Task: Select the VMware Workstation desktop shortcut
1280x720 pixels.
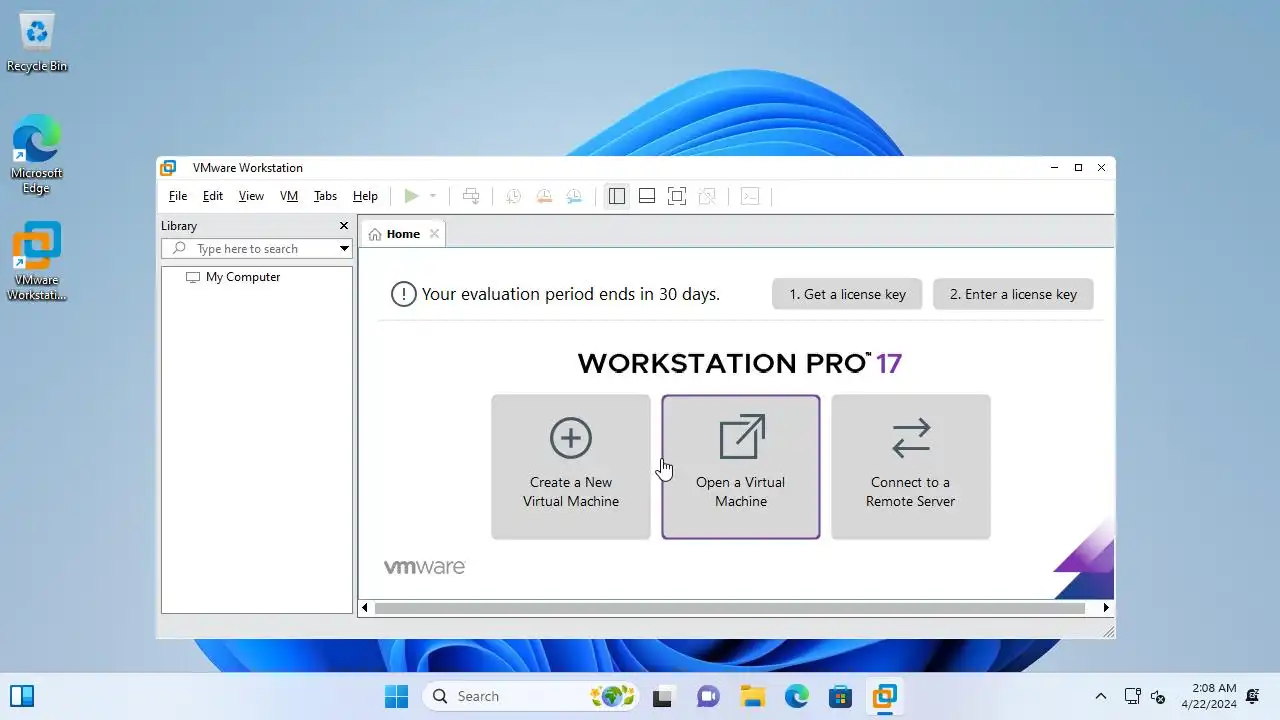Action: [37, 261]
